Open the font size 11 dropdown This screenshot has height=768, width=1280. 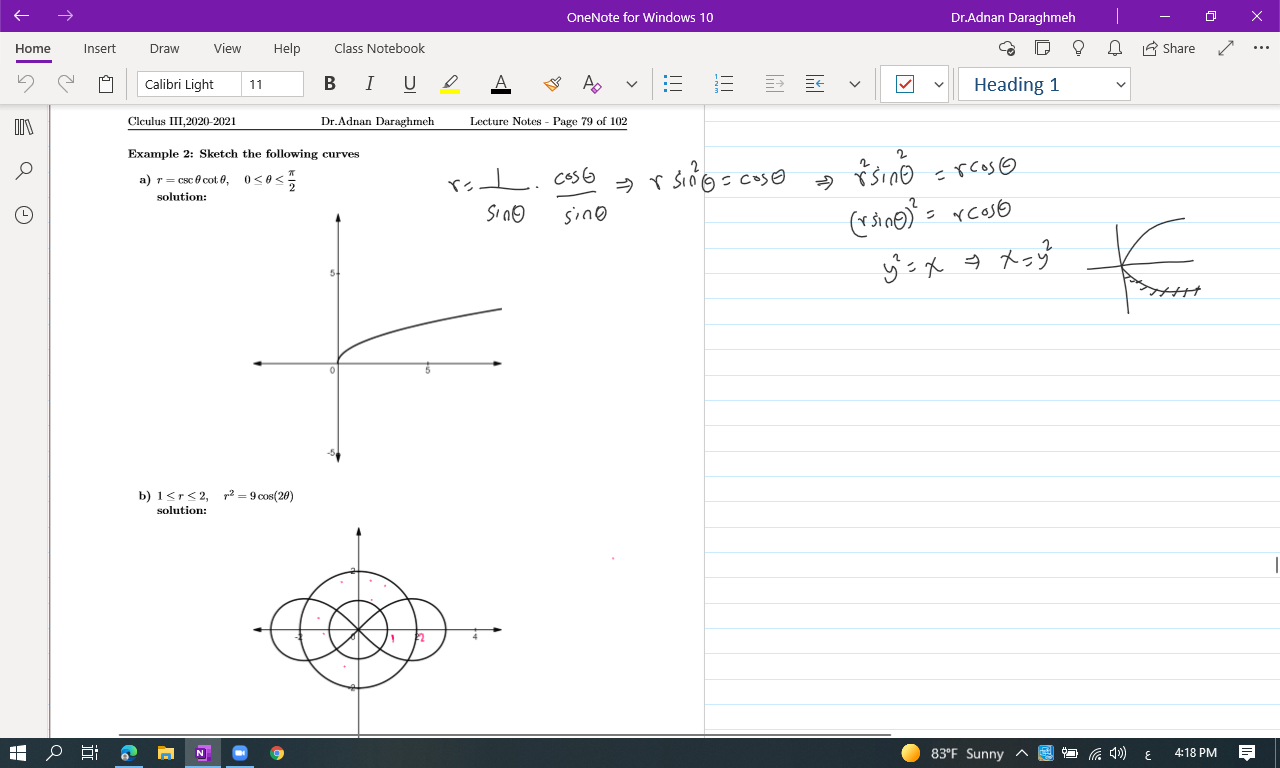pyautogui.click(x=272, y=84)
